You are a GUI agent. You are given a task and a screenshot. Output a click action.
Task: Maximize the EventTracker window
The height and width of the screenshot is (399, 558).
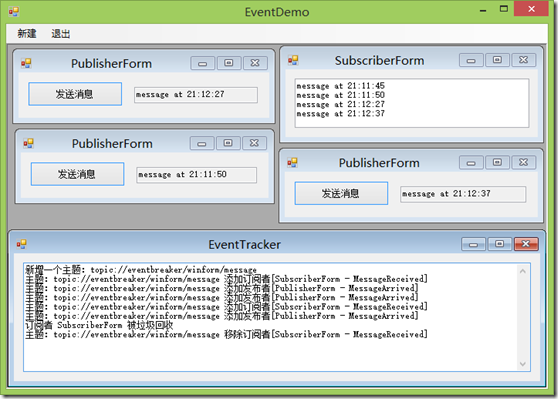pos(500,244)
